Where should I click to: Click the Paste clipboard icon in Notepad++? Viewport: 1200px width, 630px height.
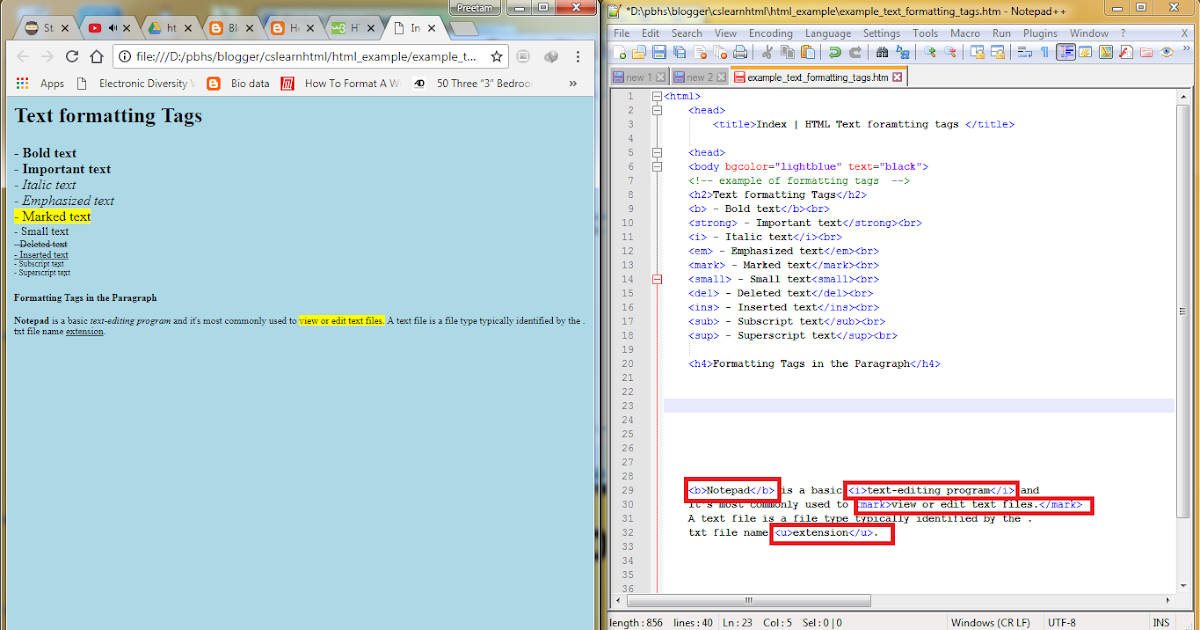point(808,52)
